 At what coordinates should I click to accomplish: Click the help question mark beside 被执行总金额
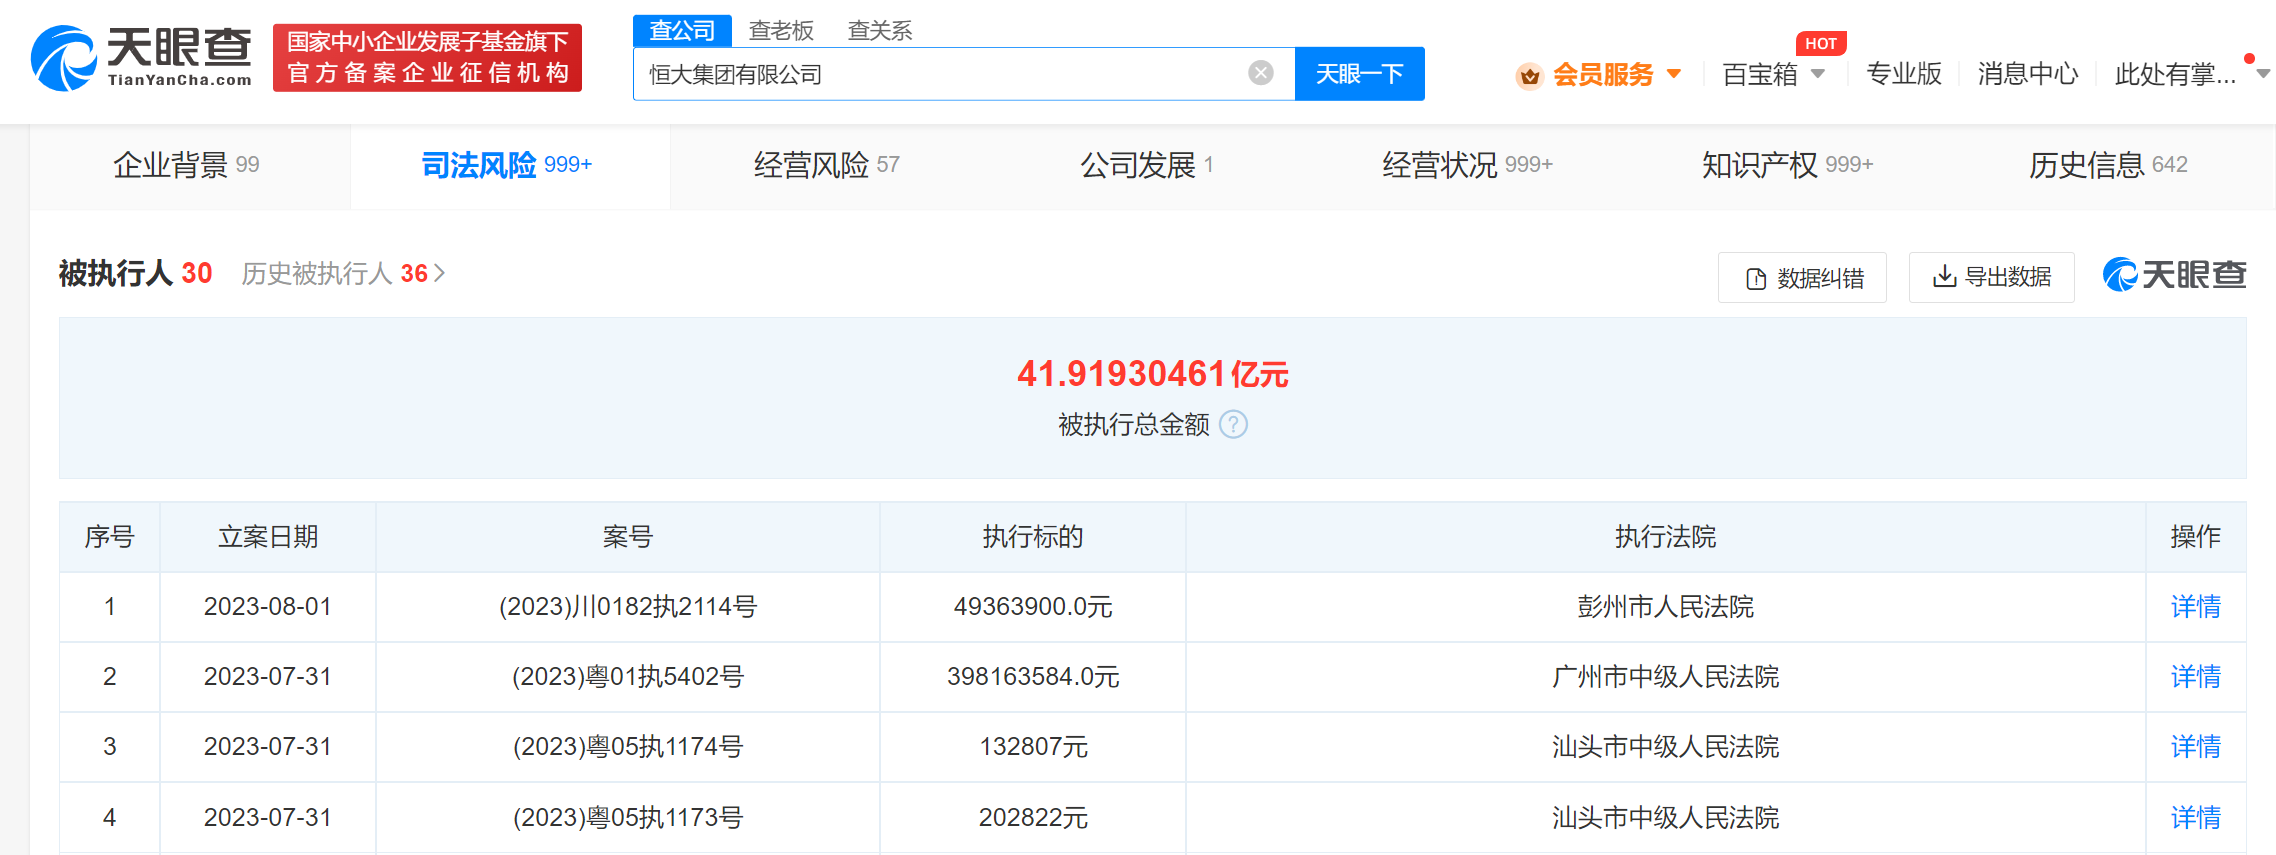[x=1234, y=425]
